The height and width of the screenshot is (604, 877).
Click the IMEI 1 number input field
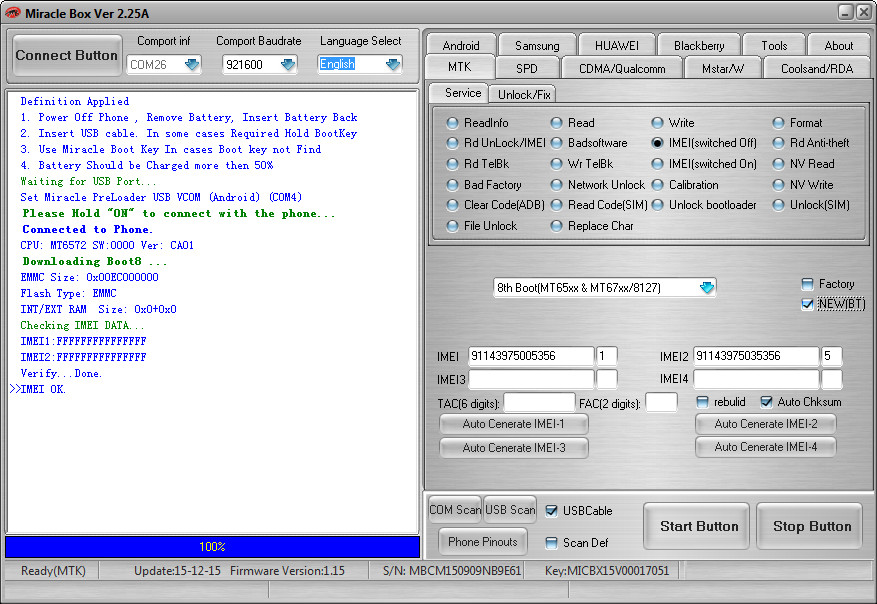tap(531, 356)
